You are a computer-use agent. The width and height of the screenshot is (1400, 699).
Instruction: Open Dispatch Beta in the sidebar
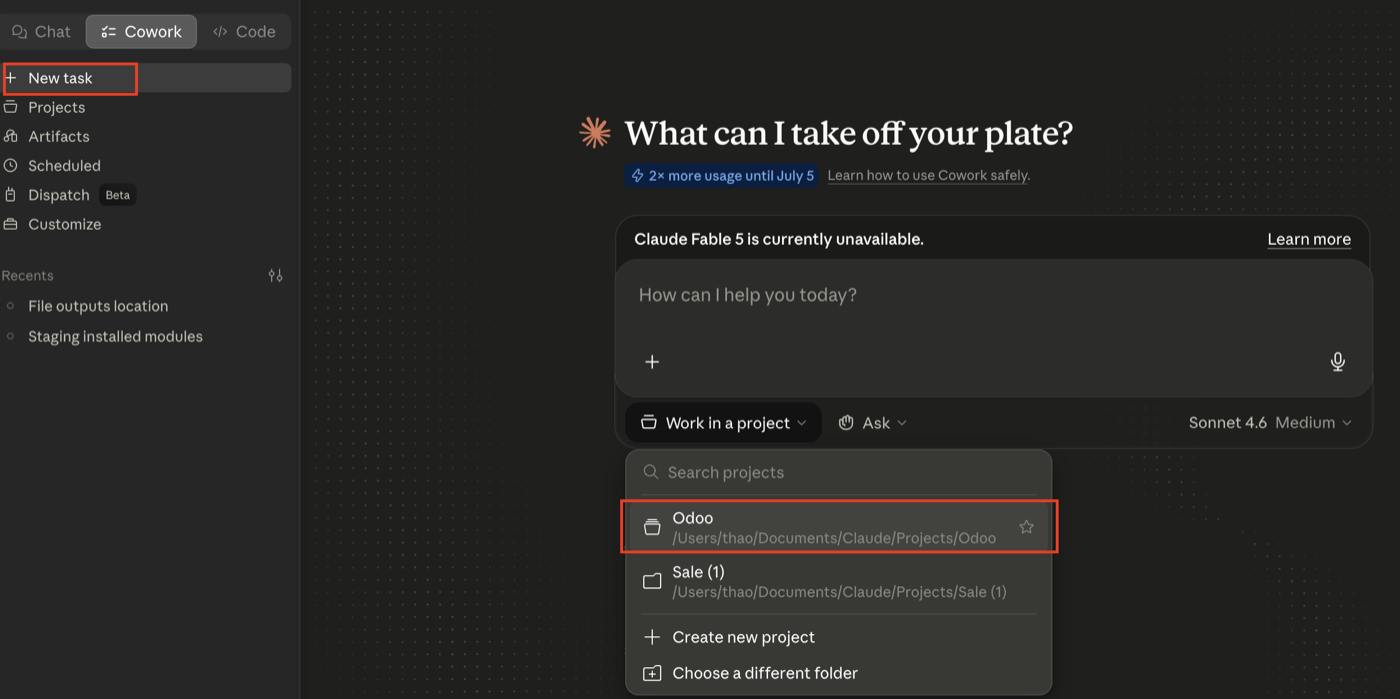pyautogui.click(x=146, y=195)
